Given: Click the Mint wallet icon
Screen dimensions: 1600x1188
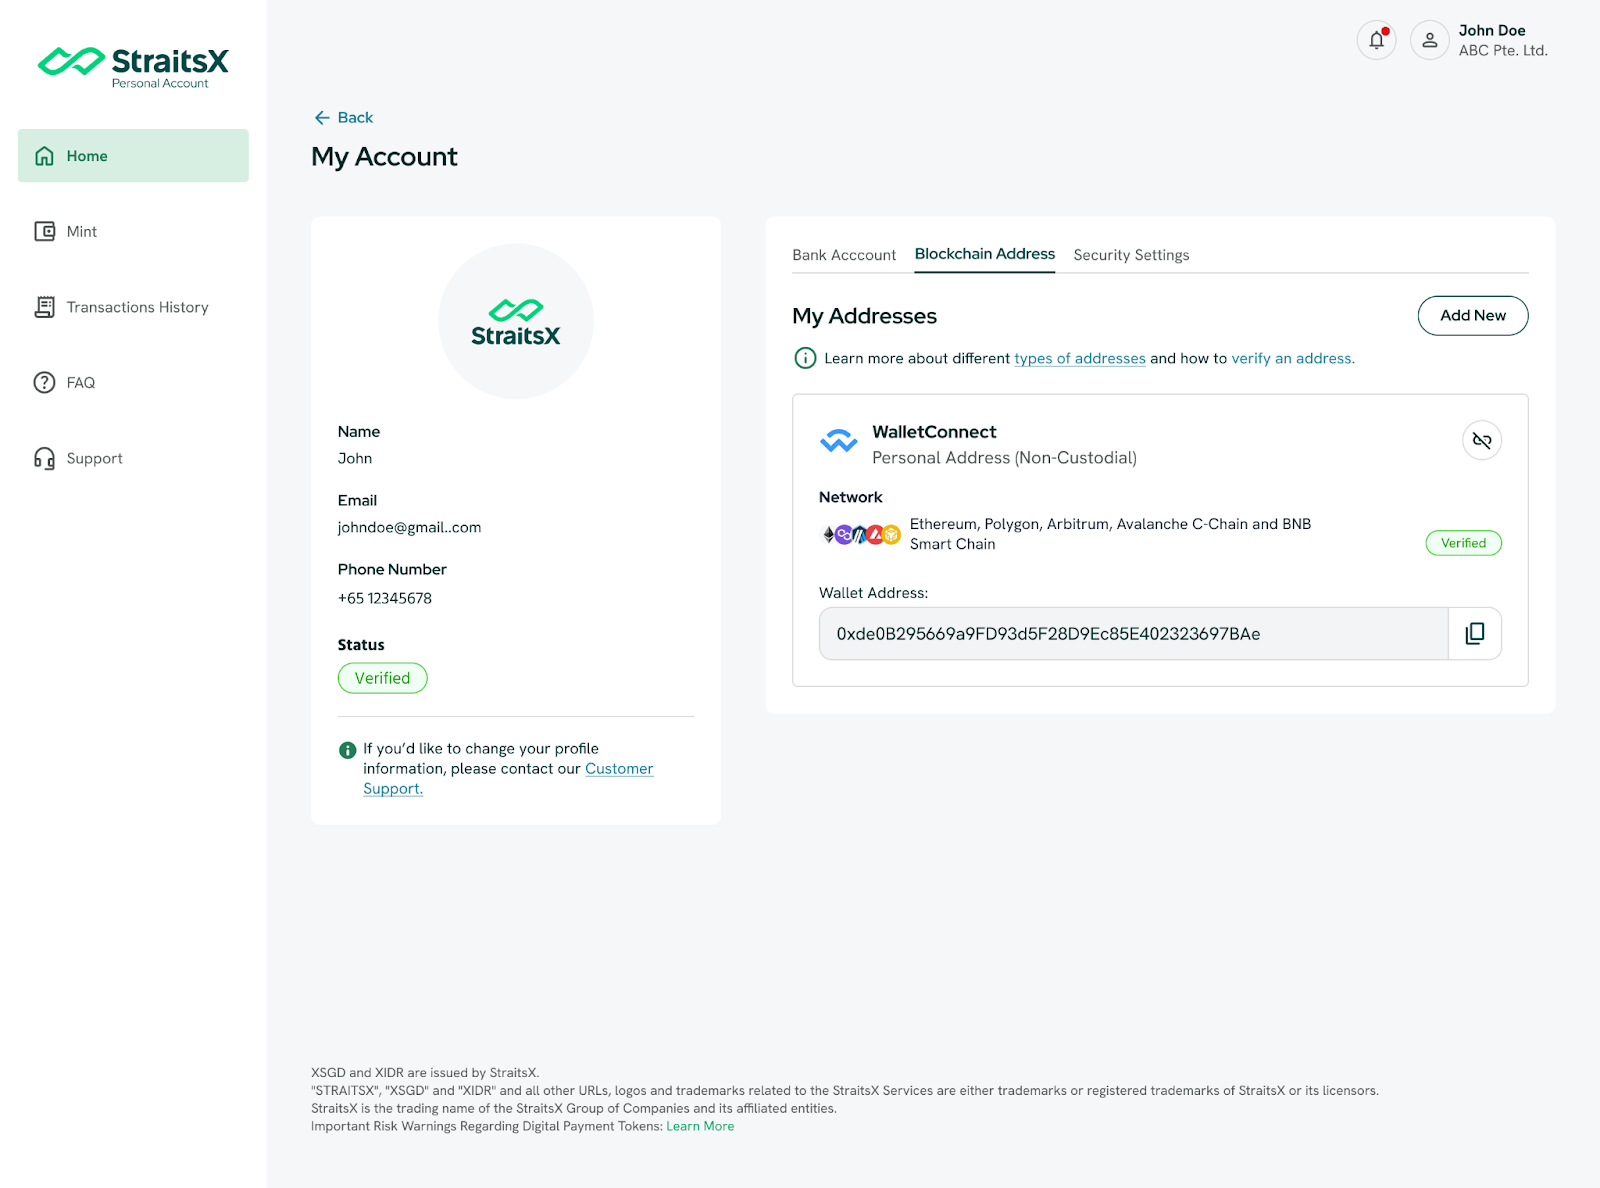Looking at the screenshot, I should tap(44, 231).
